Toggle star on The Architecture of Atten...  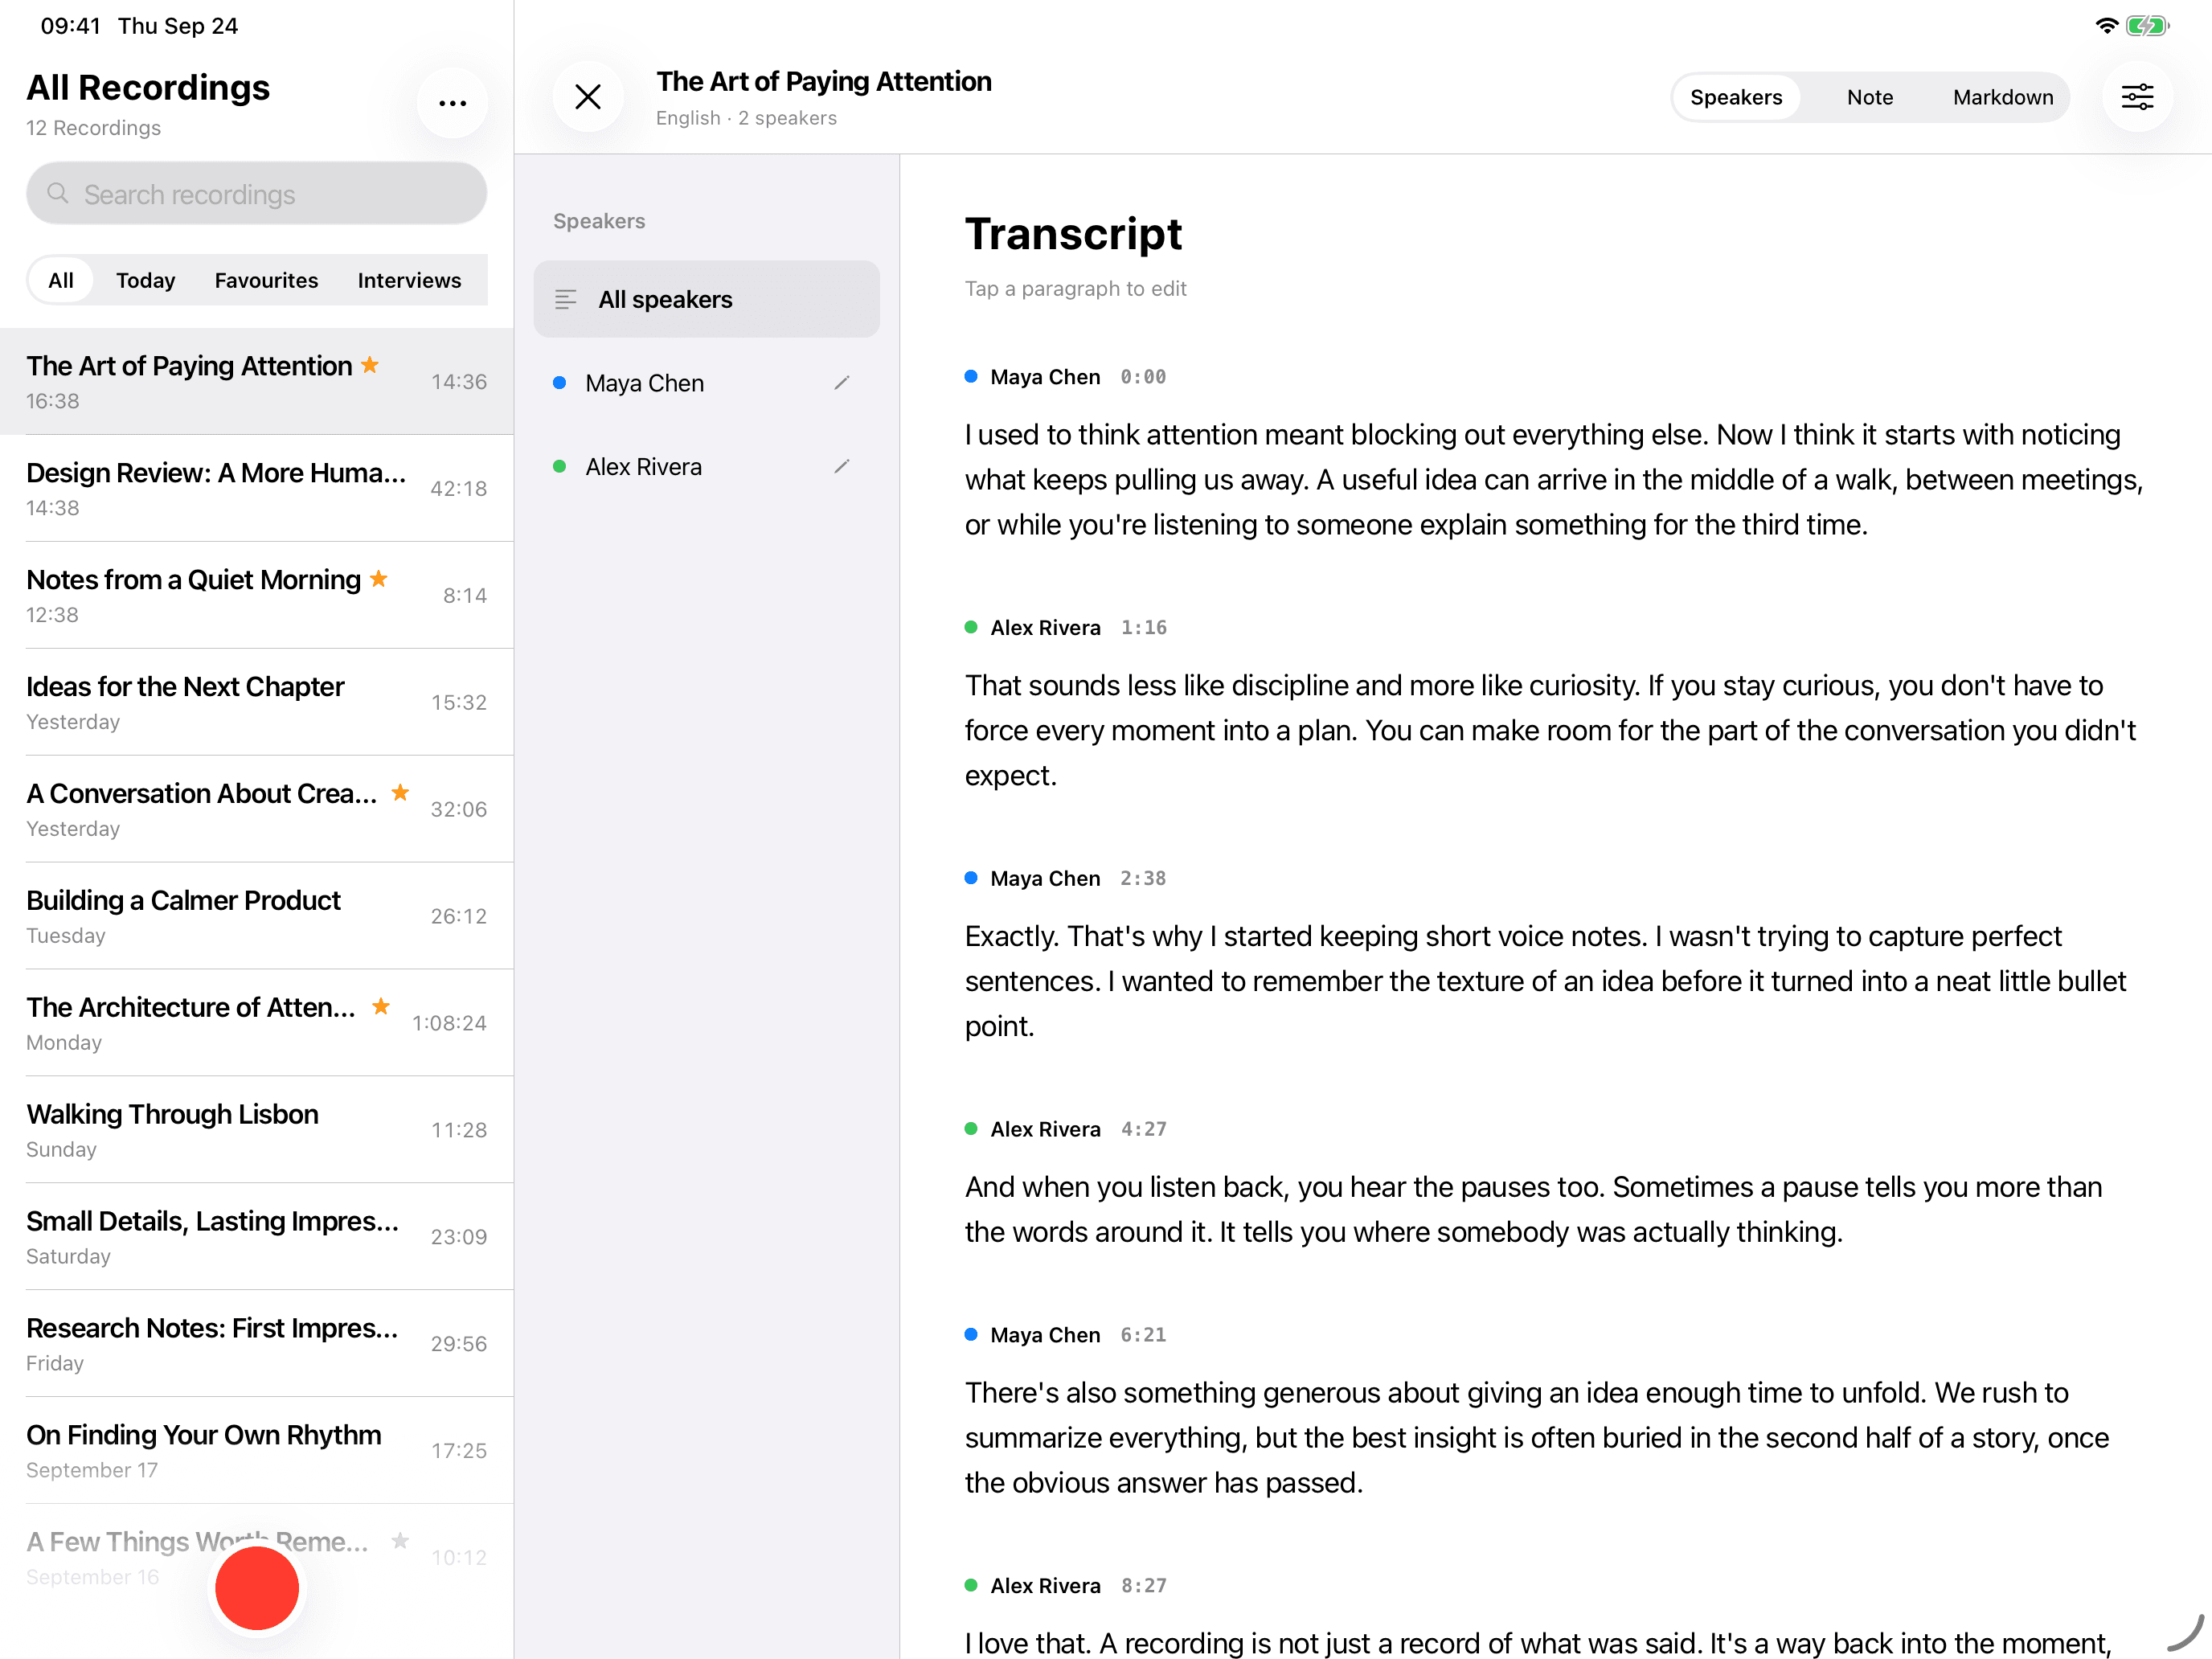click(381, 1006)
